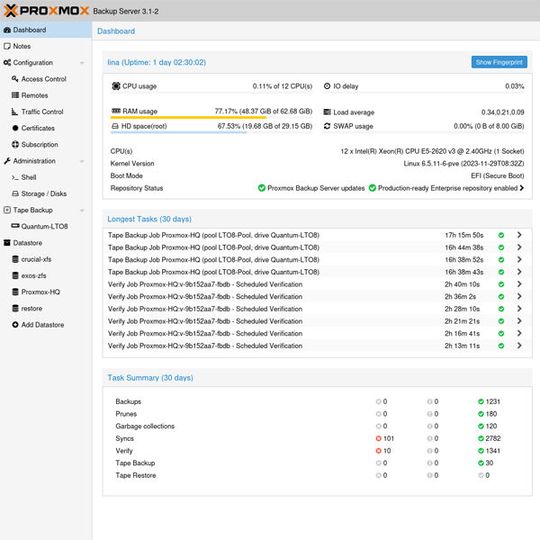
Task: Open the Notes sidebar entry
Action: coord(46,46)
